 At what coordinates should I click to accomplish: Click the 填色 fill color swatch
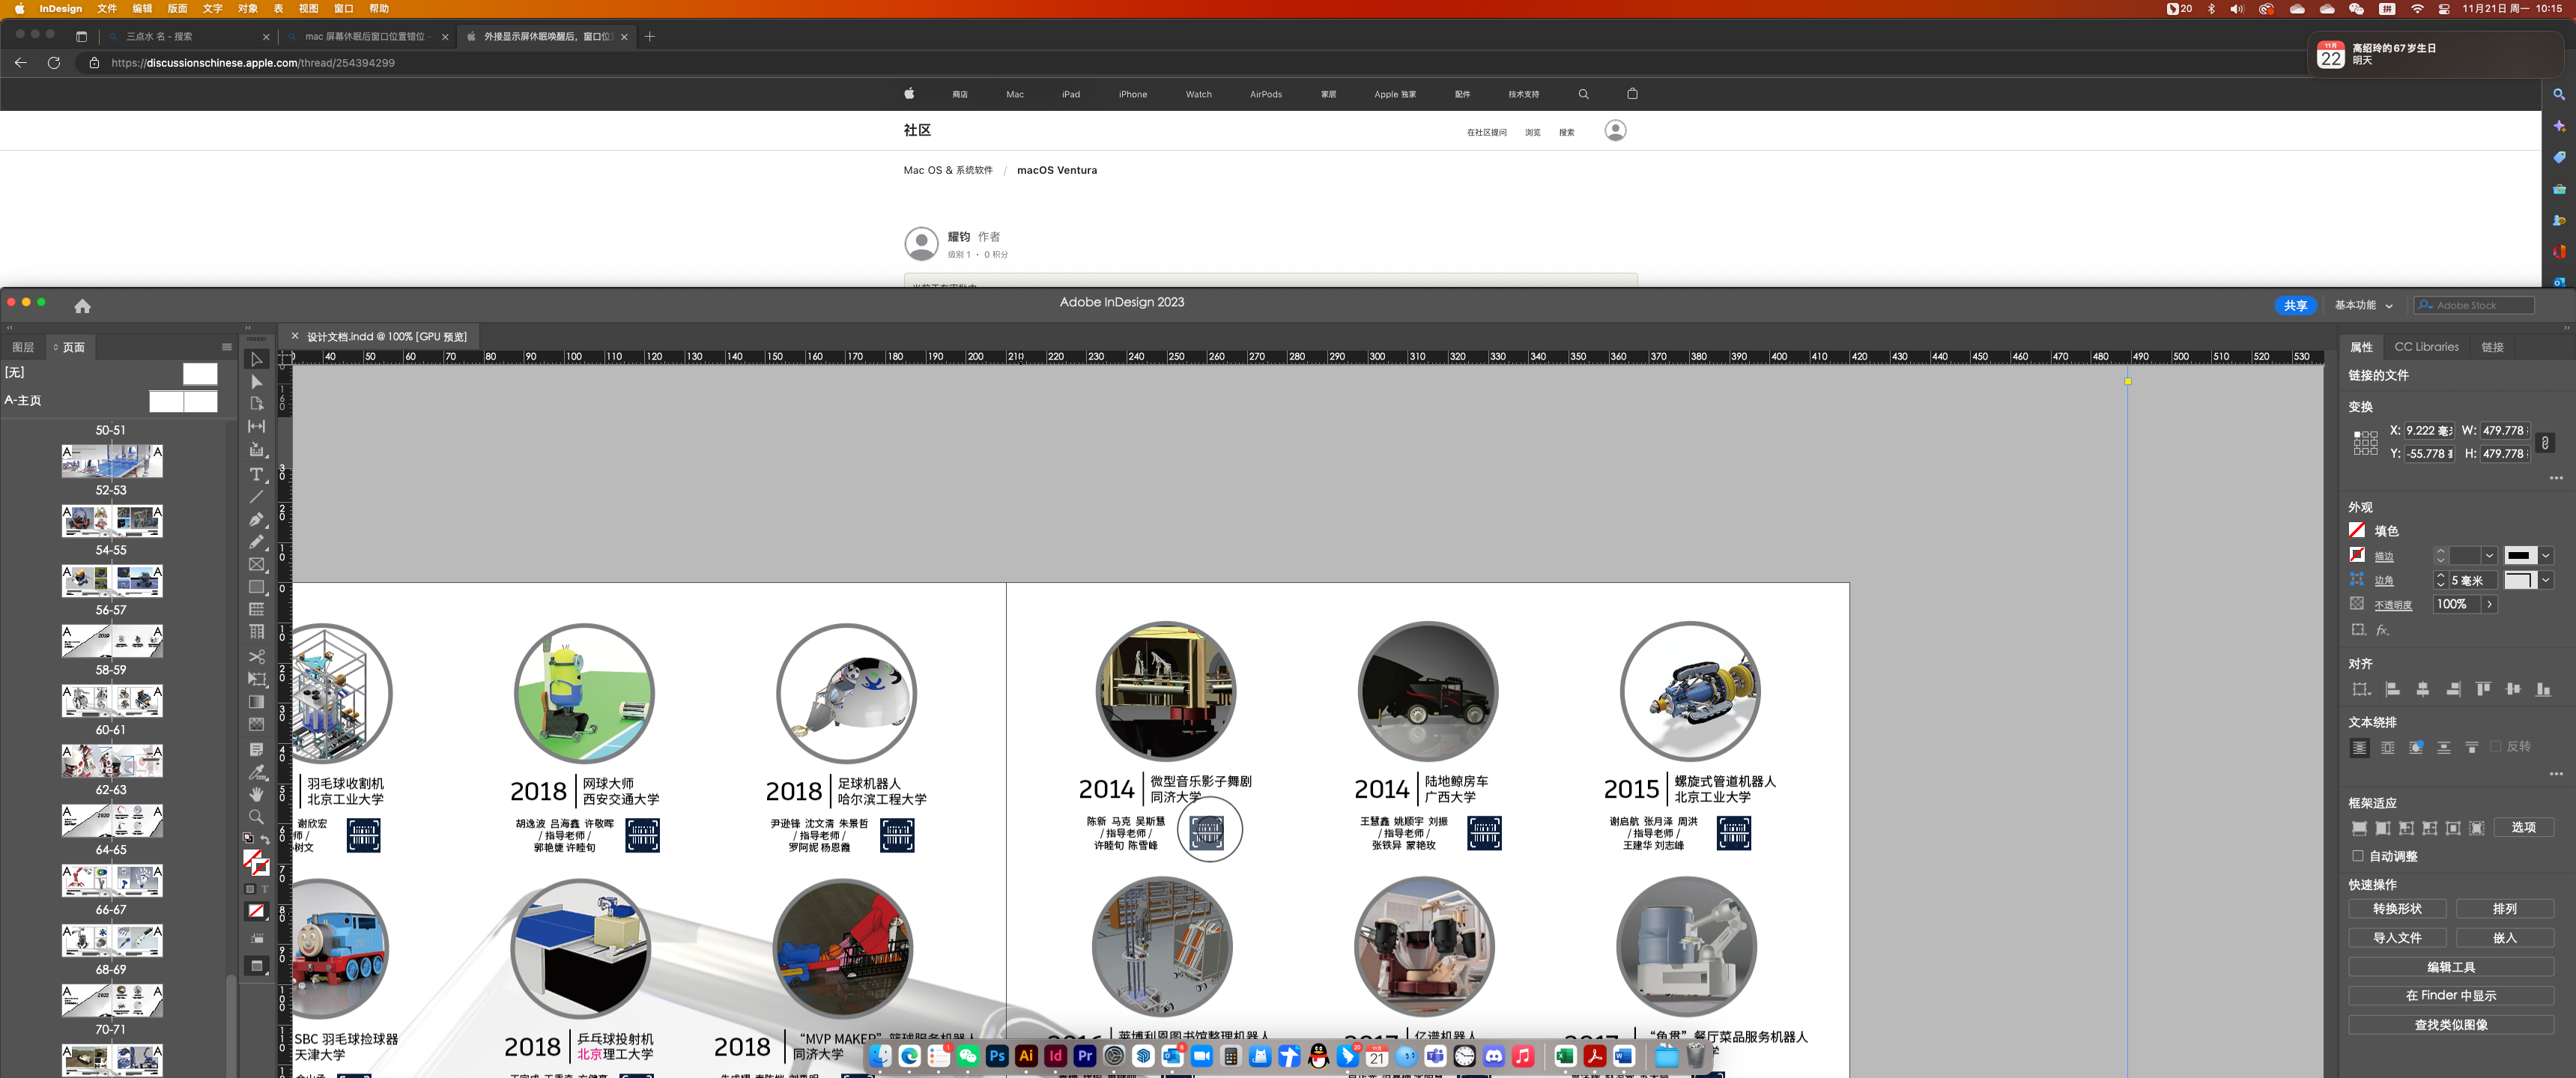[2357, 530]
